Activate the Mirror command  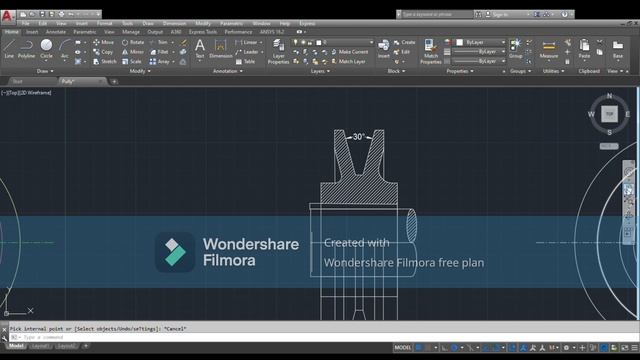coord(133,52)
